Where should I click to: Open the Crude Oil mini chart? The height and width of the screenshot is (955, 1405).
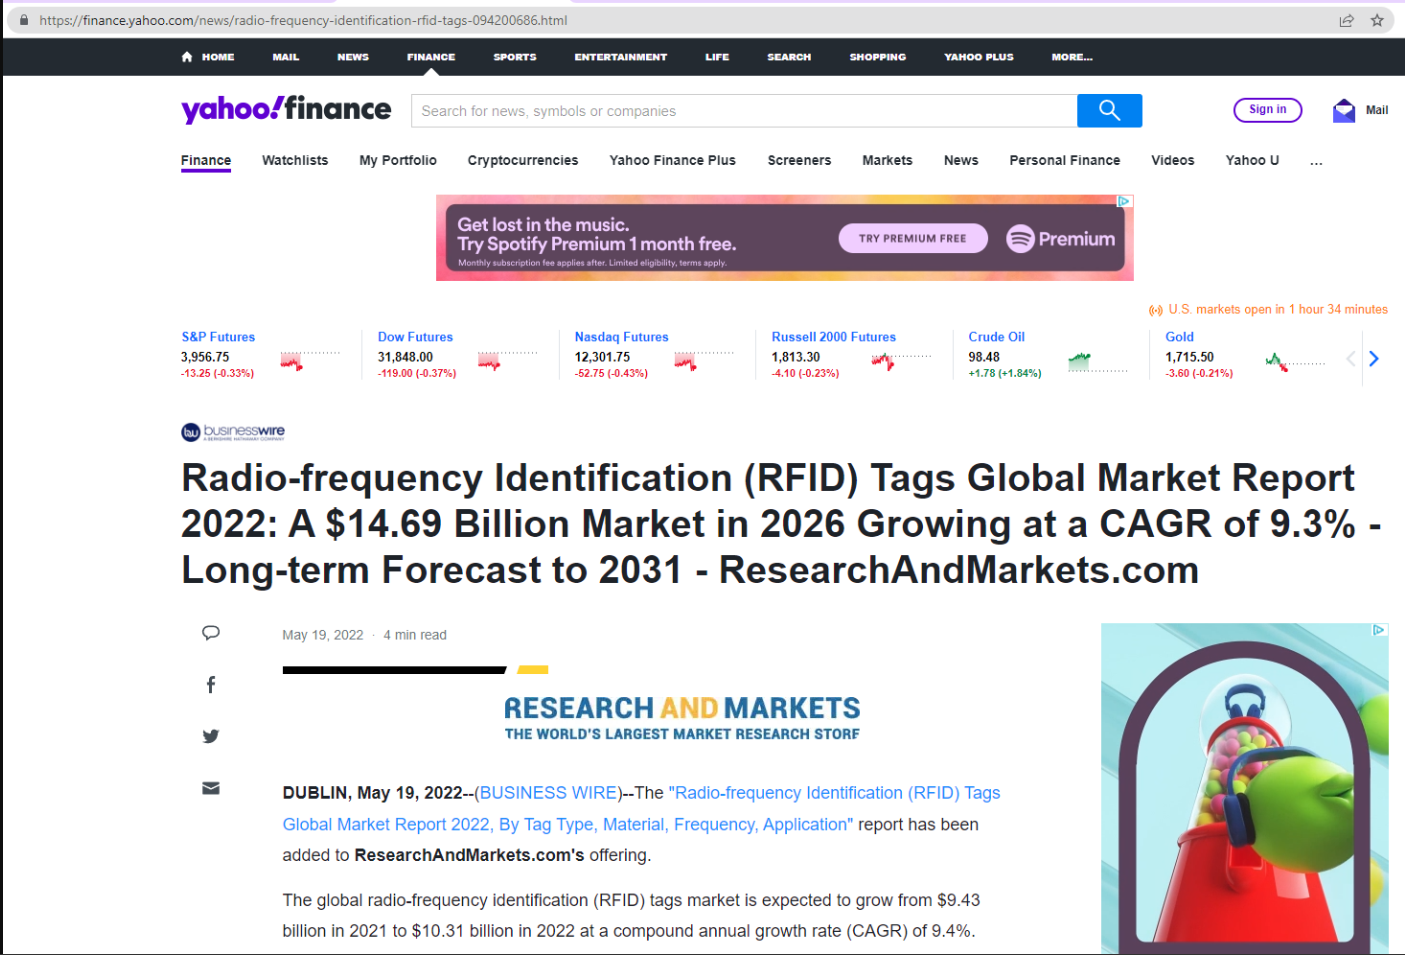pos(1097,361)
